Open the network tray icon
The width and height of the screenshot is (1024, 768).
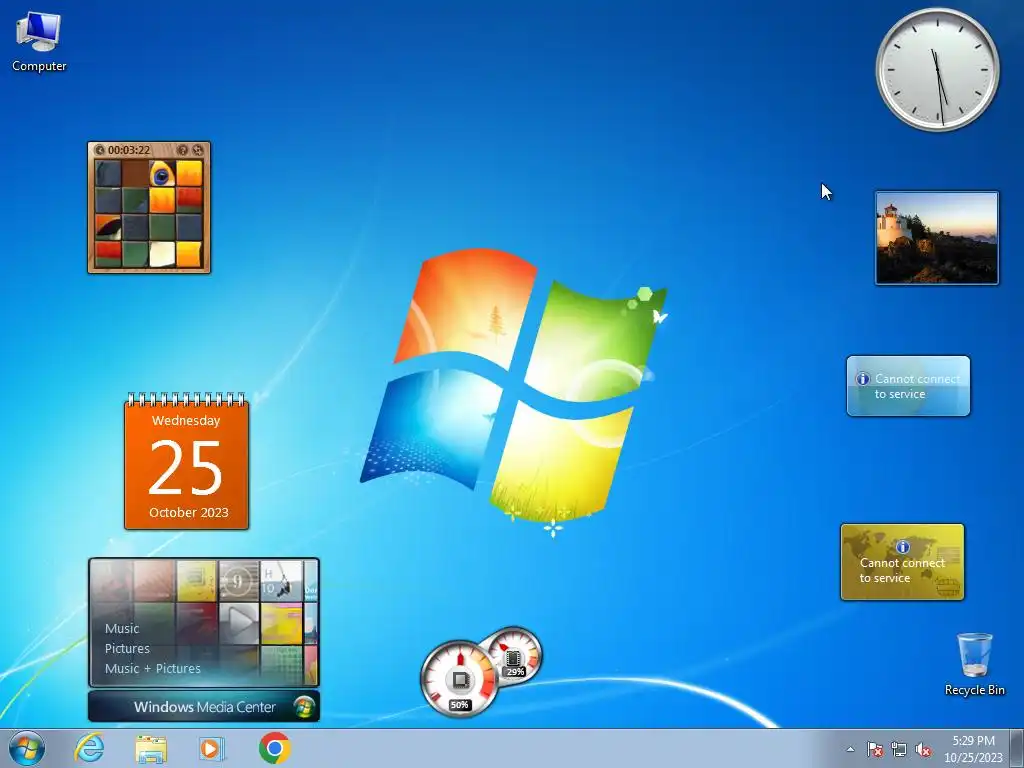(x=899, y=750)
